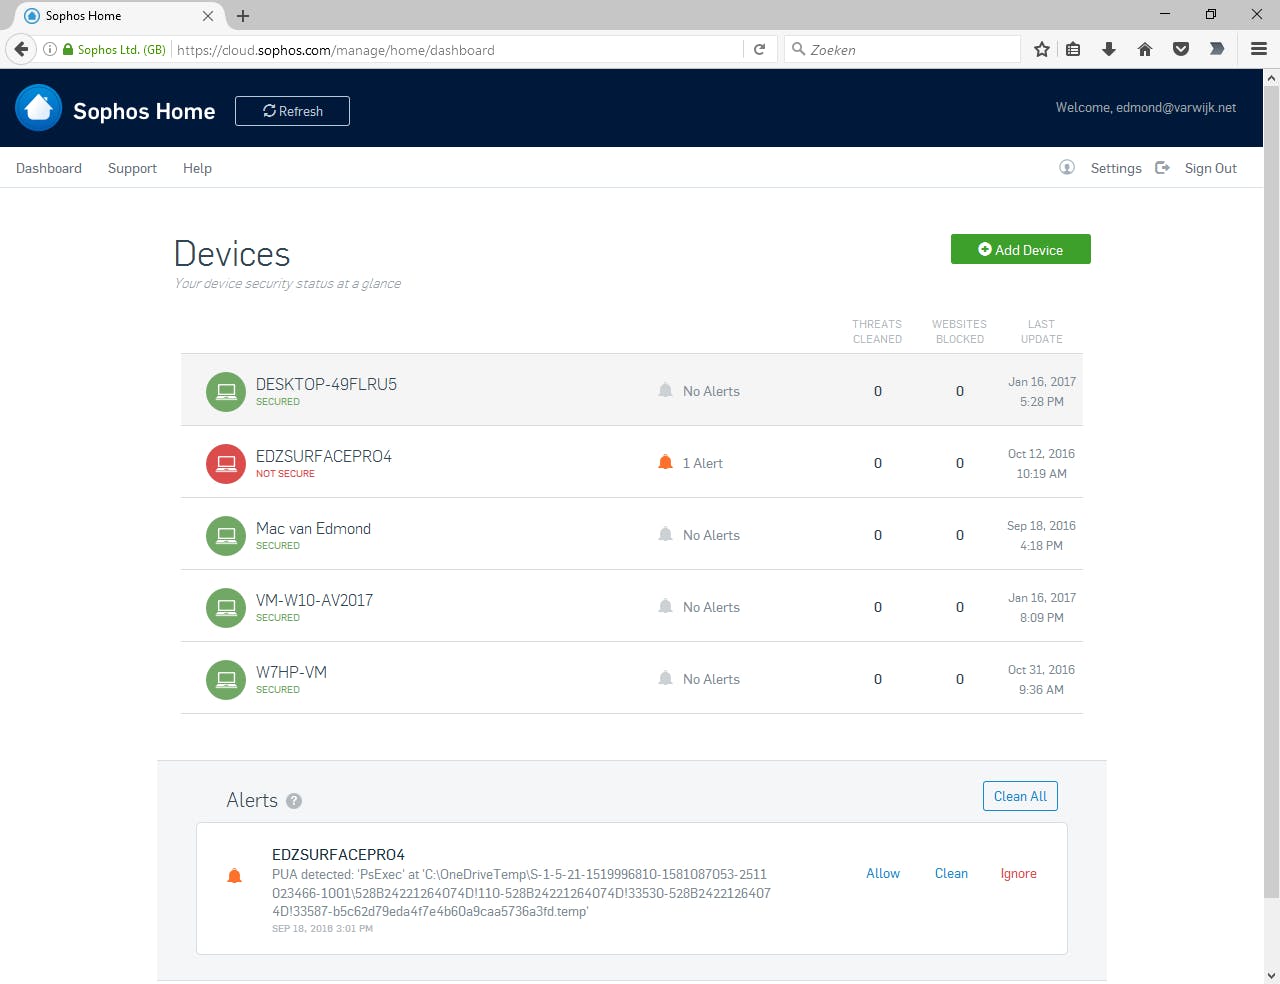This screenshot has width=1280, height=984.
Task: Click the Clean All button
Action: [1020, 796]
